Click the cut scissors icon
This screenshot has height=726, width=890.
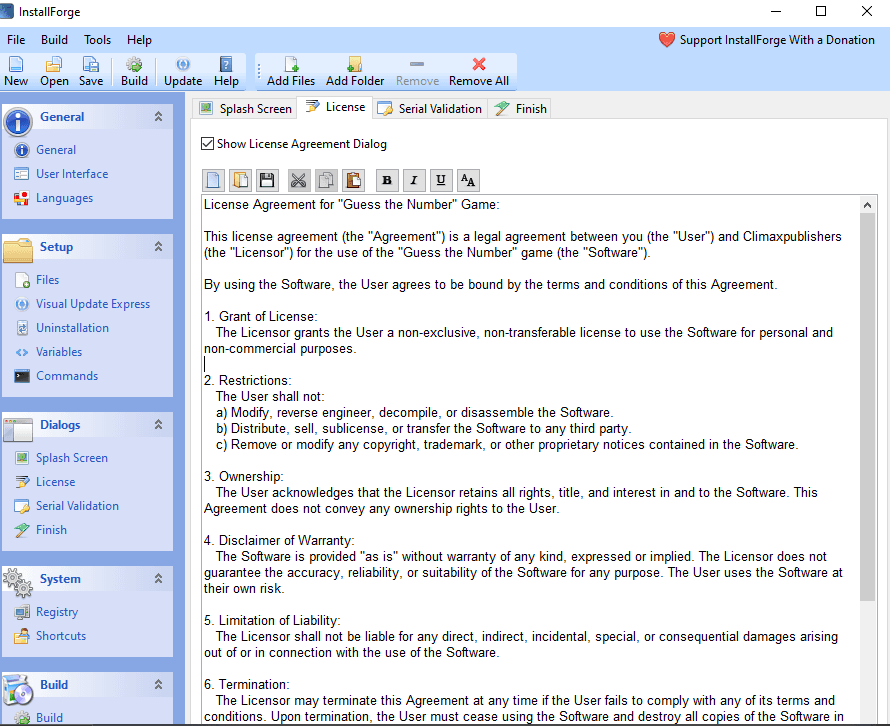click(298, 180)
